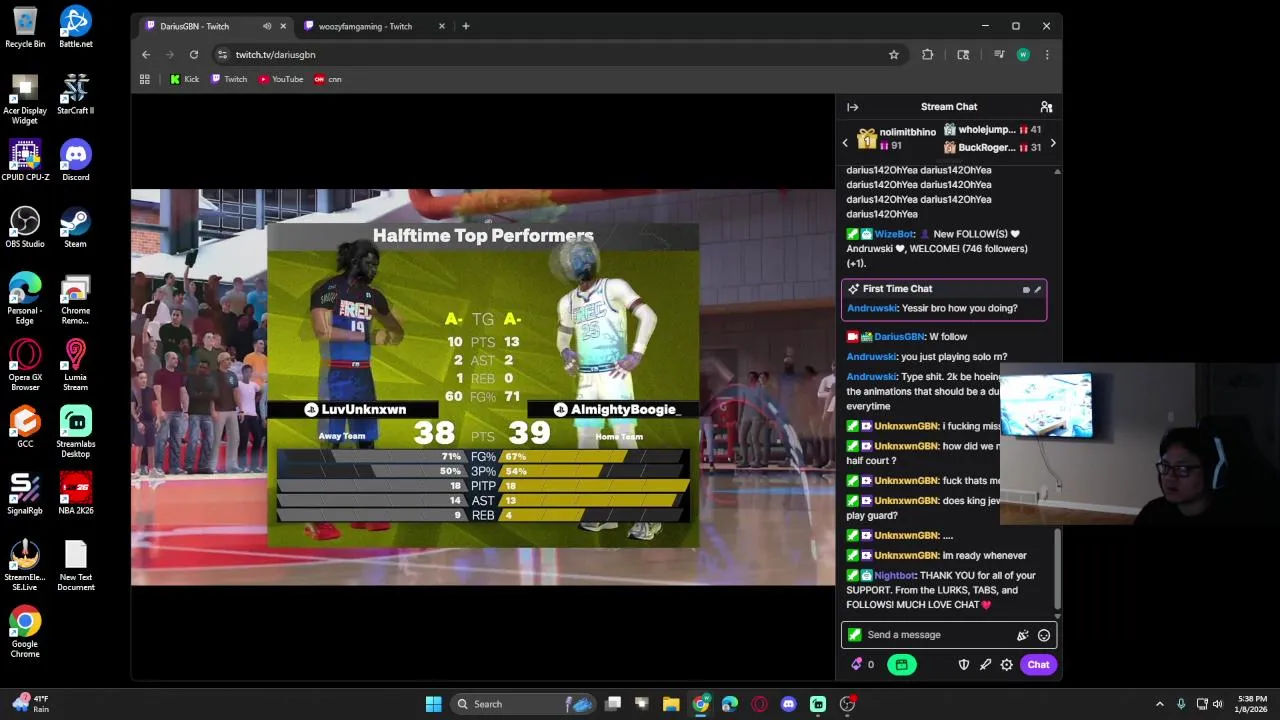This screenshot has height=720, width=1280.
Task: Click the Twitch stream video player
Action: 483,387
